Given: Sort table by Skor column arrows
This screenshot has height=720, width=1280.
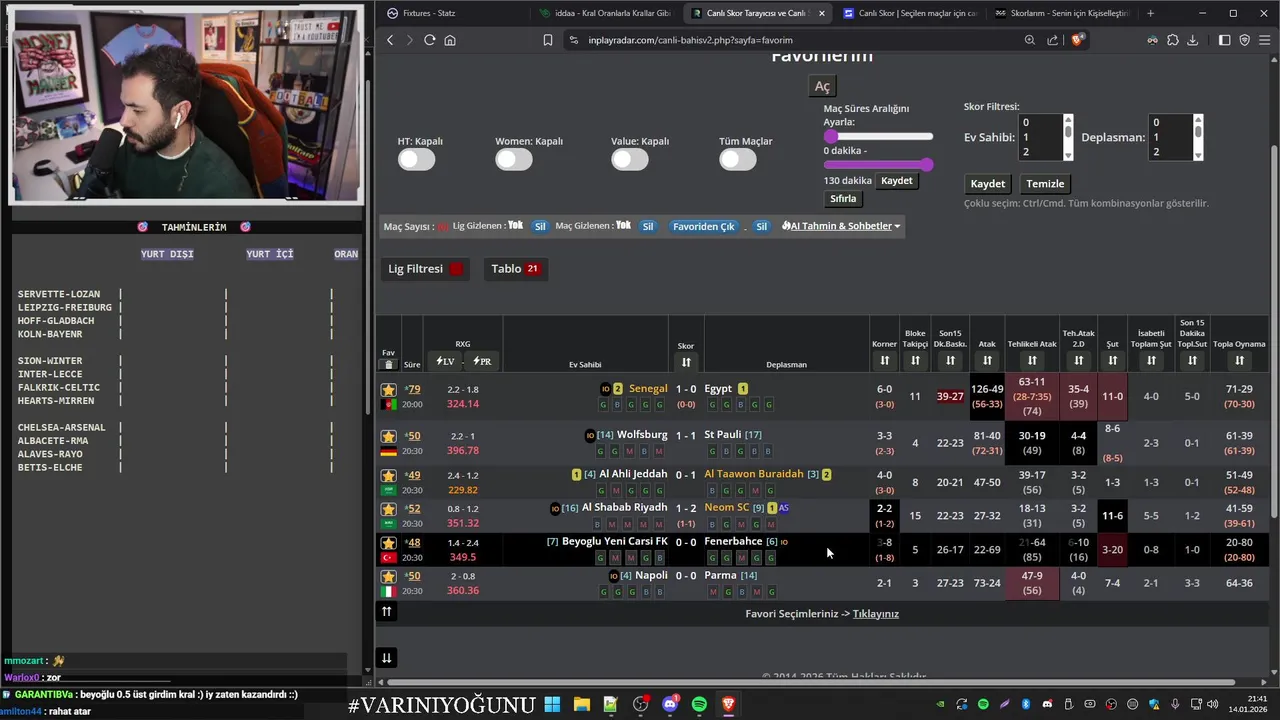Looking at the screenshot, I should point(686,362).
